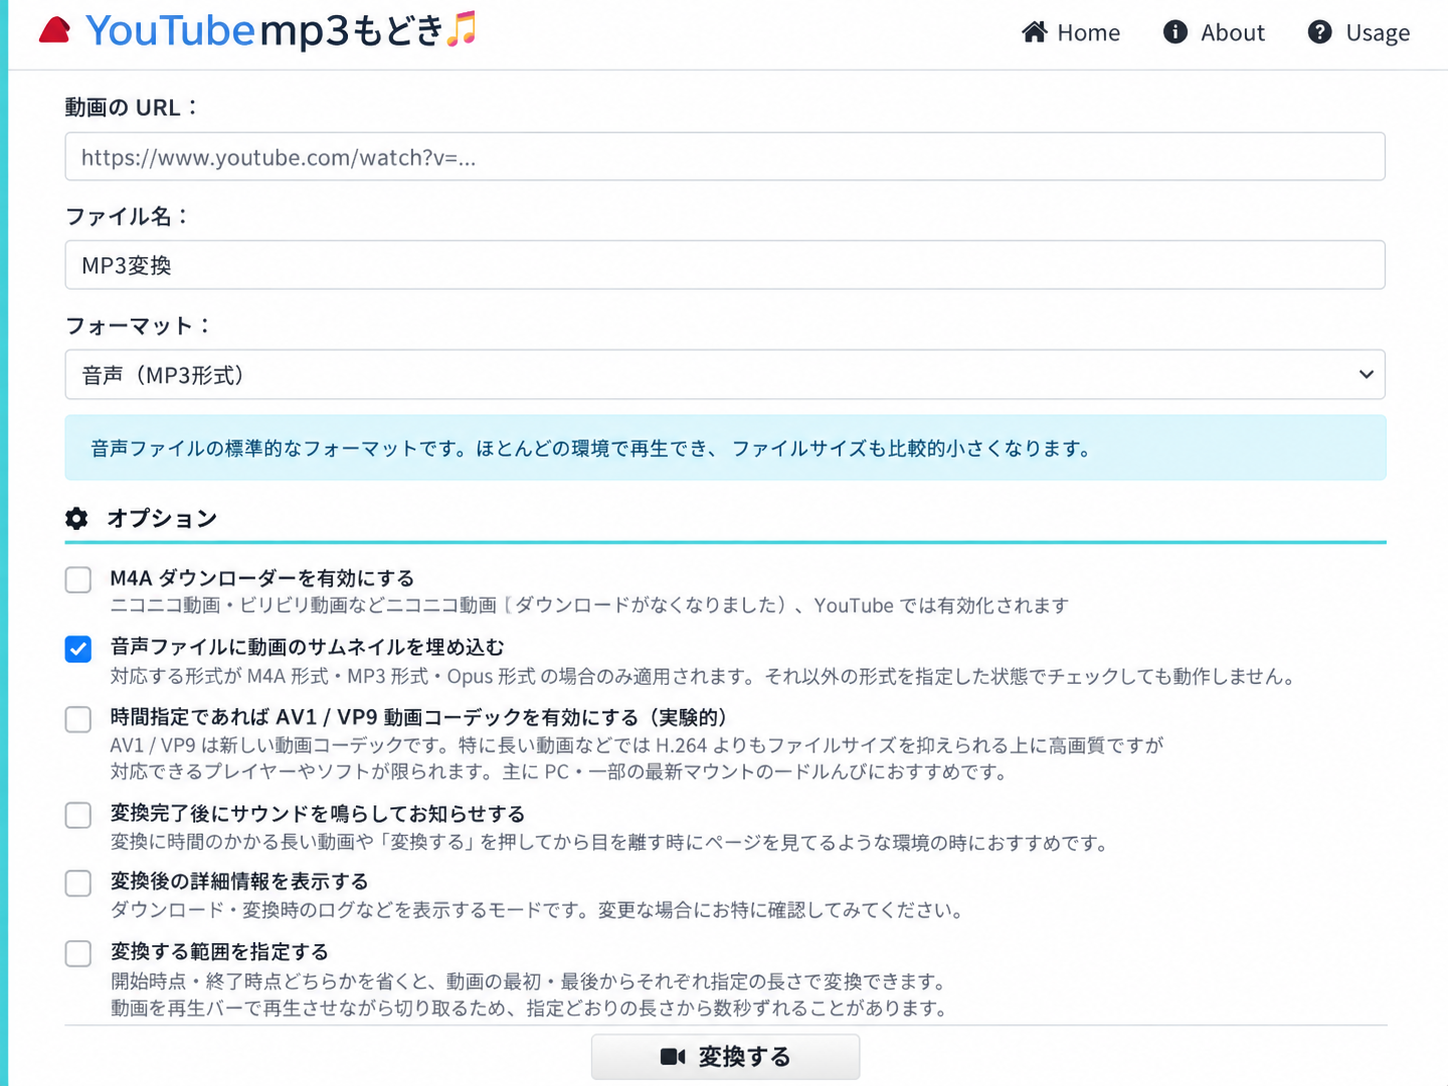
Task: Click label 変換後の詳細情報を表示する
Action: (239, 881)
